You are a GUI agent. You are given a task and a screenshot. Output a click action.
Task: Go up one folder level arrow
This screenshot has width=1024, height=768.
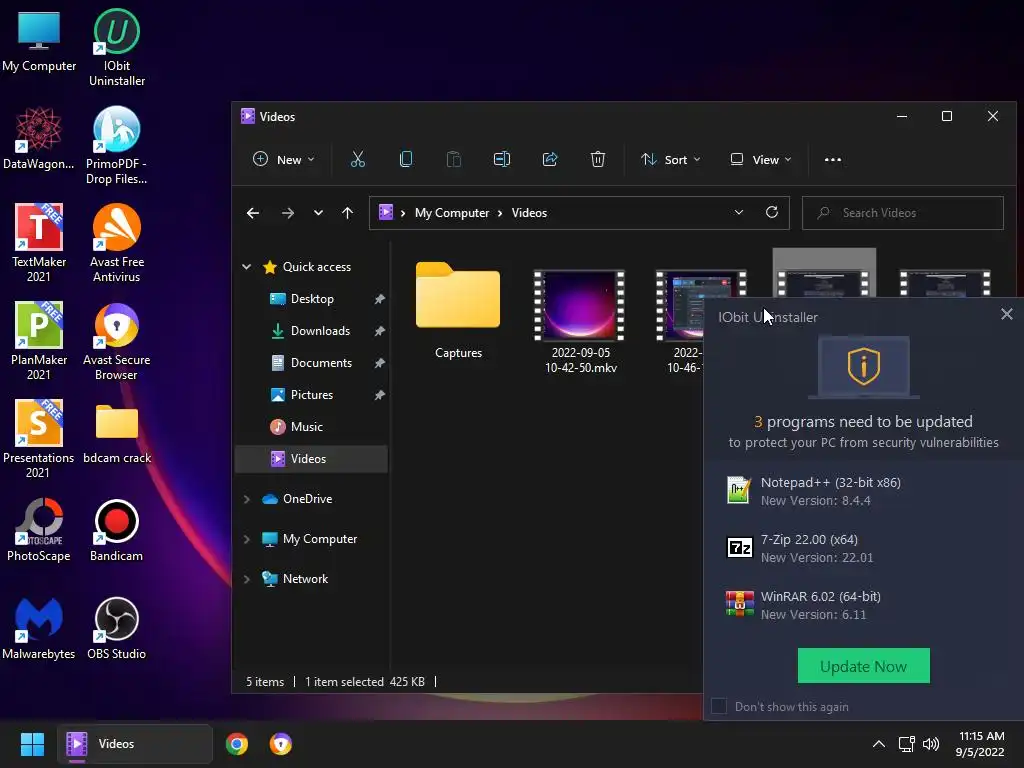tap(347, 213)
